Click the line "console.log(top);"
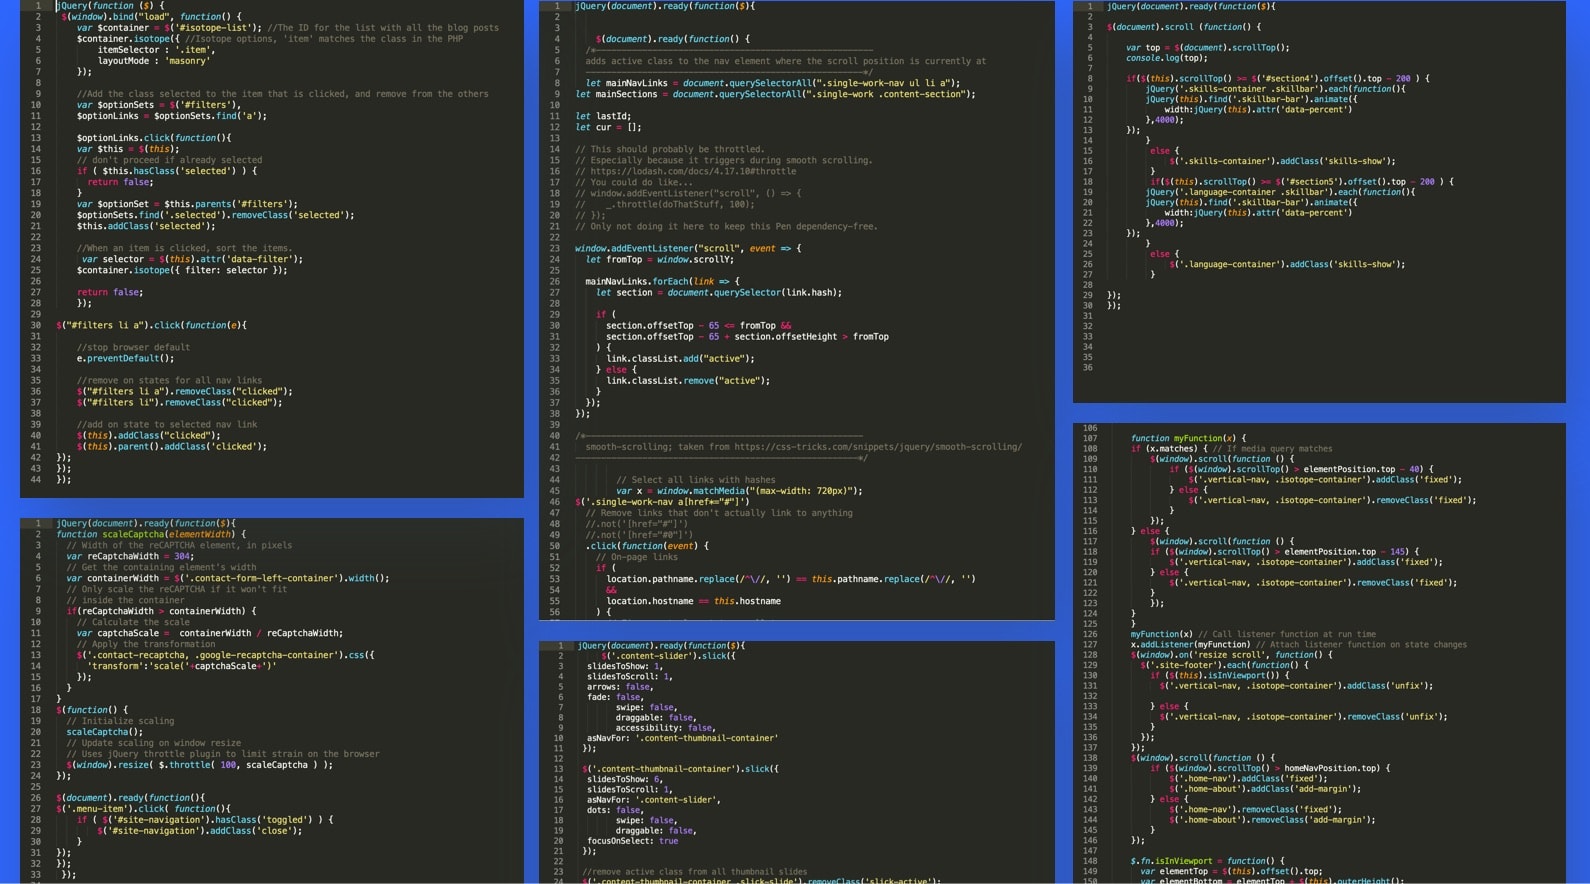 coord(1167,58)
